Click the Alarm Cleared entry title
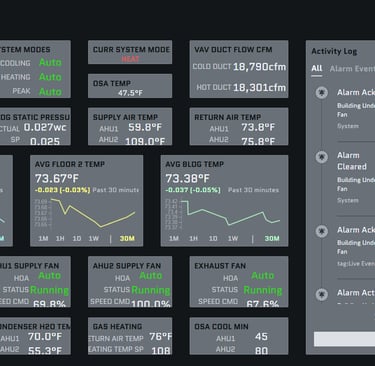The width and height of the screenshot is (375, 366). (x=352, y=161)
